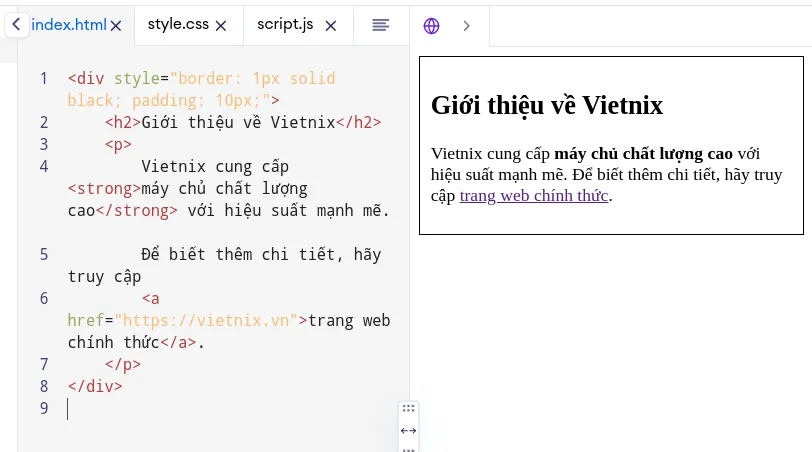Open the script.js tab

click(x=285, y=24)
